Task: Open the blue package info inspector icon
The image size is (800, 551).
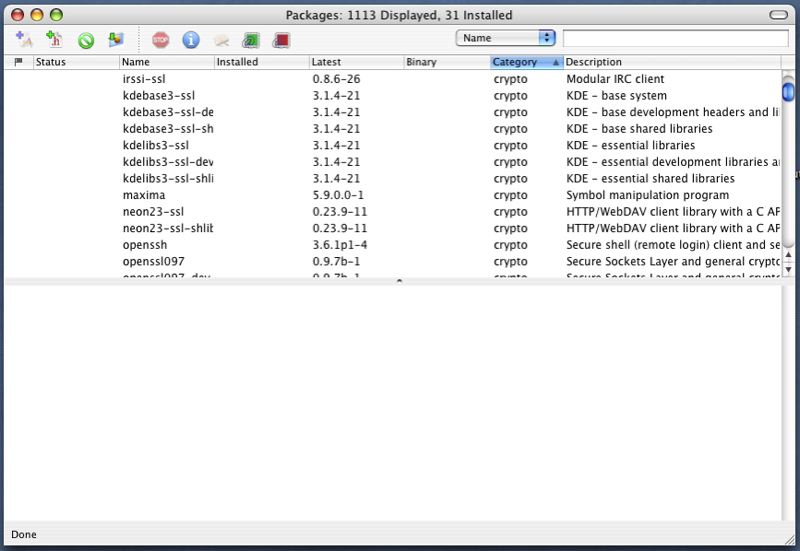Action: point(191,40)
